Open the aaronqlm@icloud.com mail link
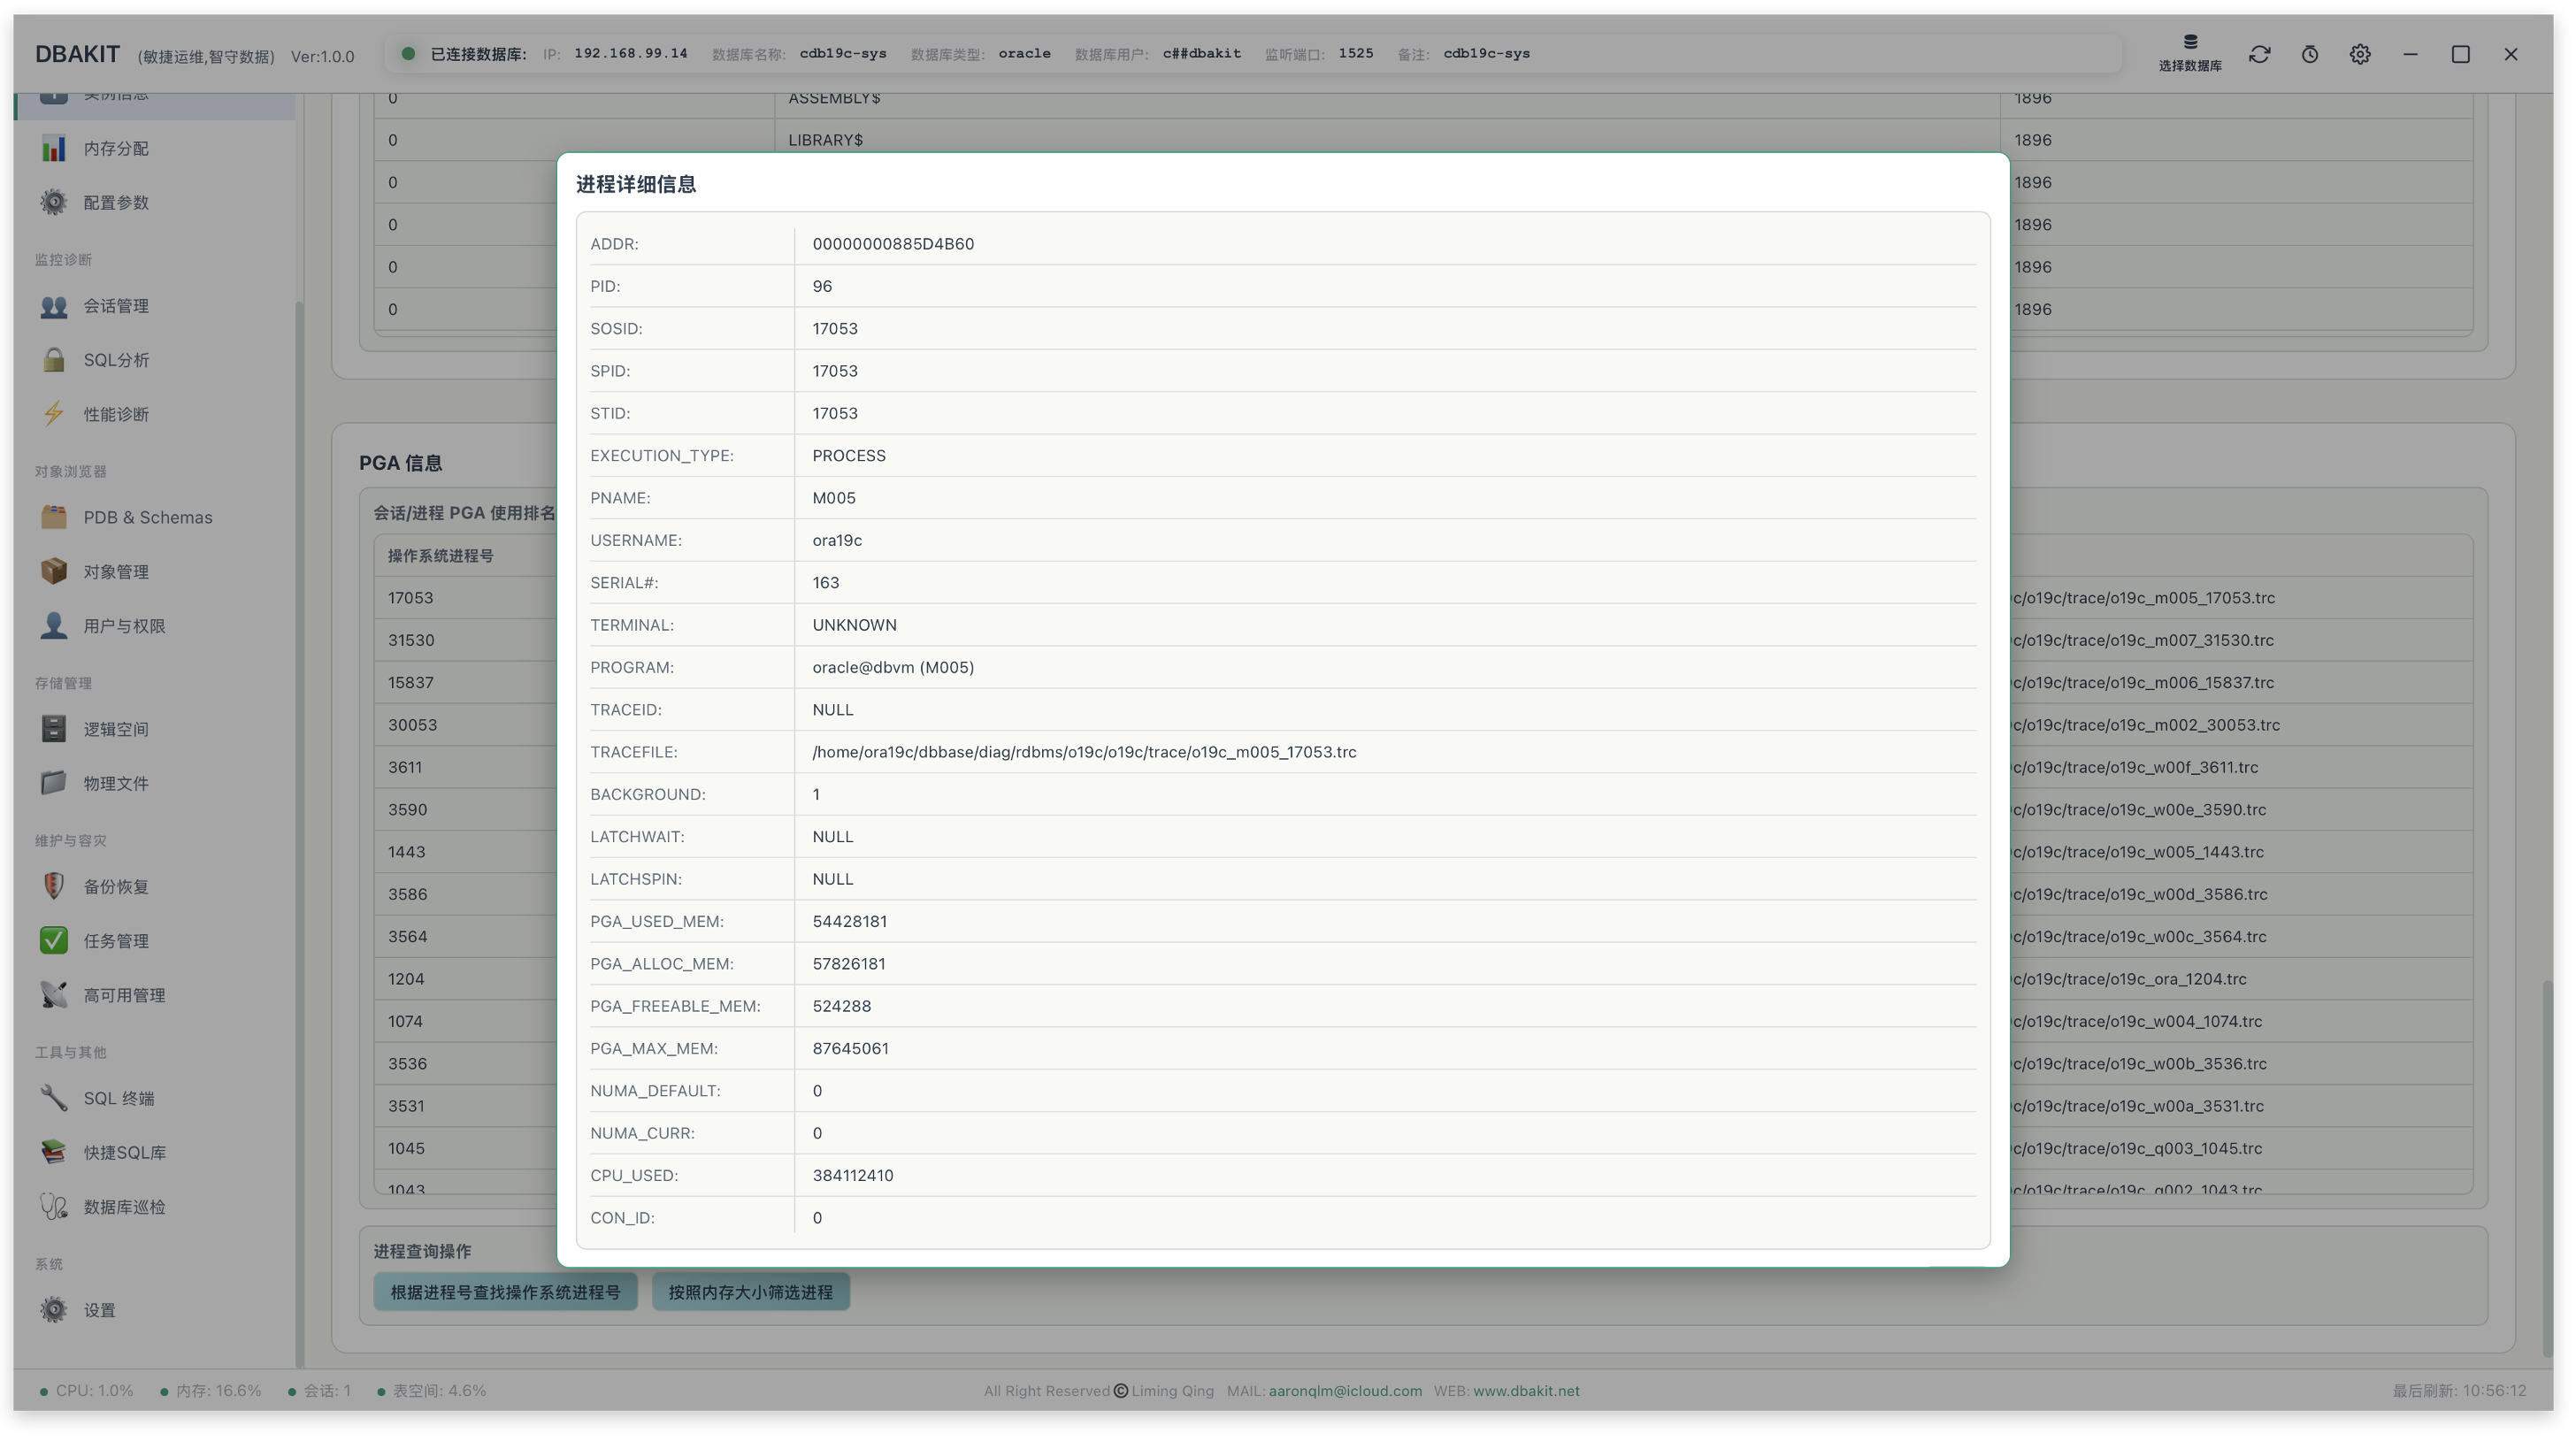Viewport: 2576px width, 1449px height. click(1345, 1391)
